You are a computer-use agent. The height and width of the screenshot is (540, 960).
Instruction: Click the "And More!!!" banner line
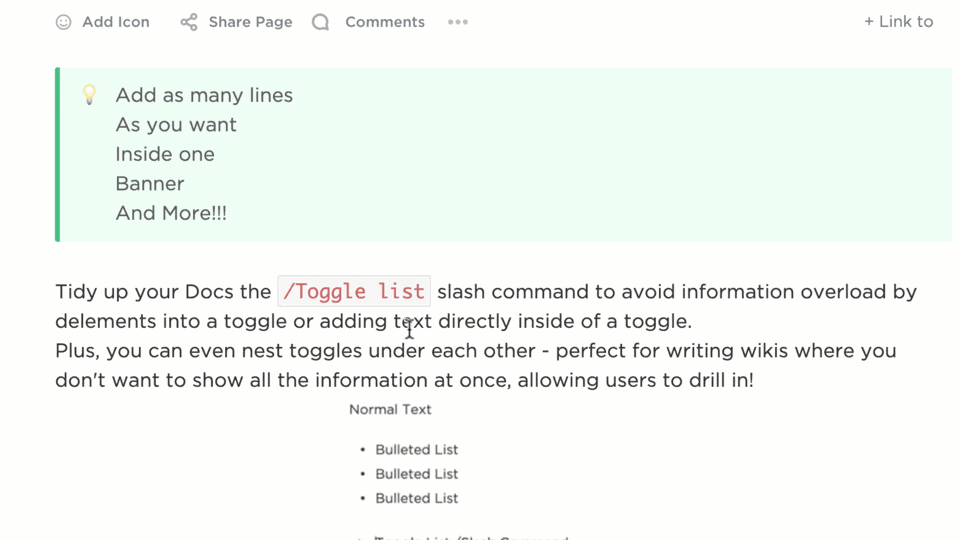pyautogui.click(x=171, y=213)
